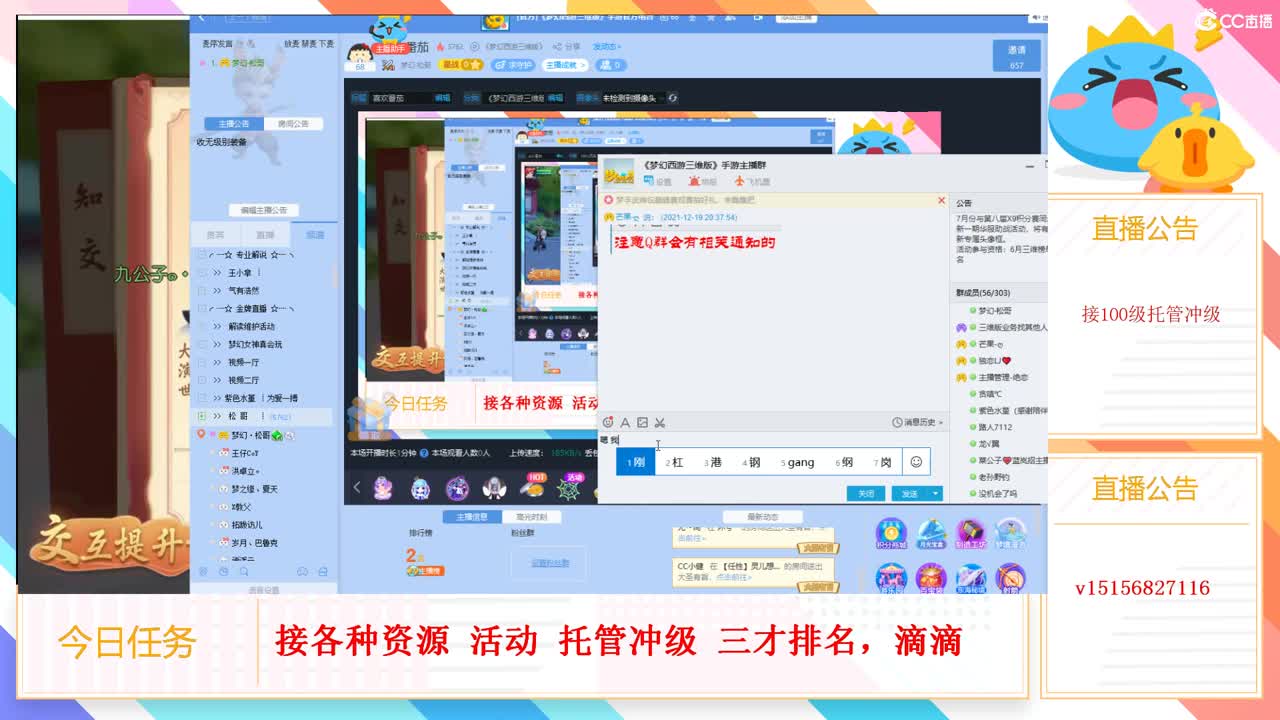Select the first purple-haired gift avatar
Image resolution: width=1280 pixels, height=720 pixels.
383,488
